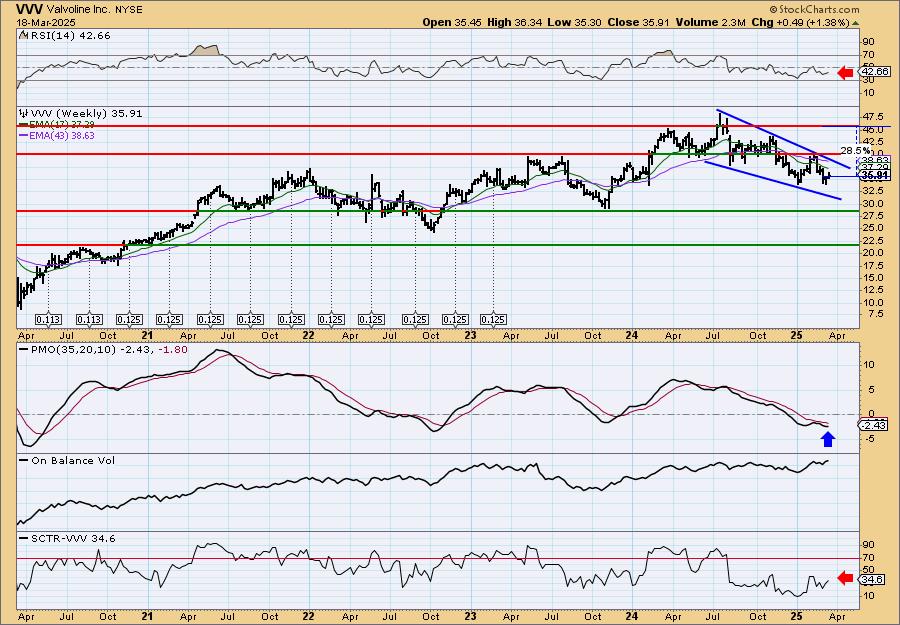Screen dimensions: 900x625
Task: Click the 90 label on RSI axis
Action: point(868,42)
